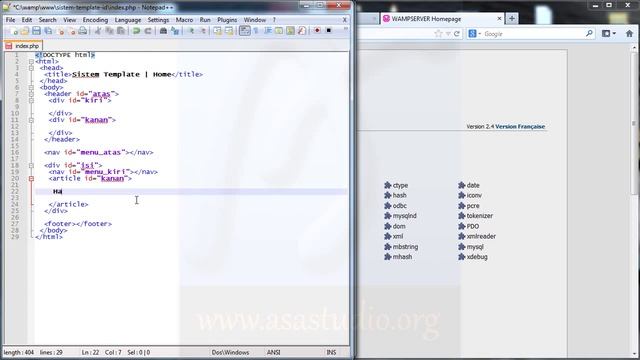Image resolution: width=640 pixels, height=360 pixels.
Task: Toggle Show All Characters pilcrow icon
Action: click(x=256, y=31)
